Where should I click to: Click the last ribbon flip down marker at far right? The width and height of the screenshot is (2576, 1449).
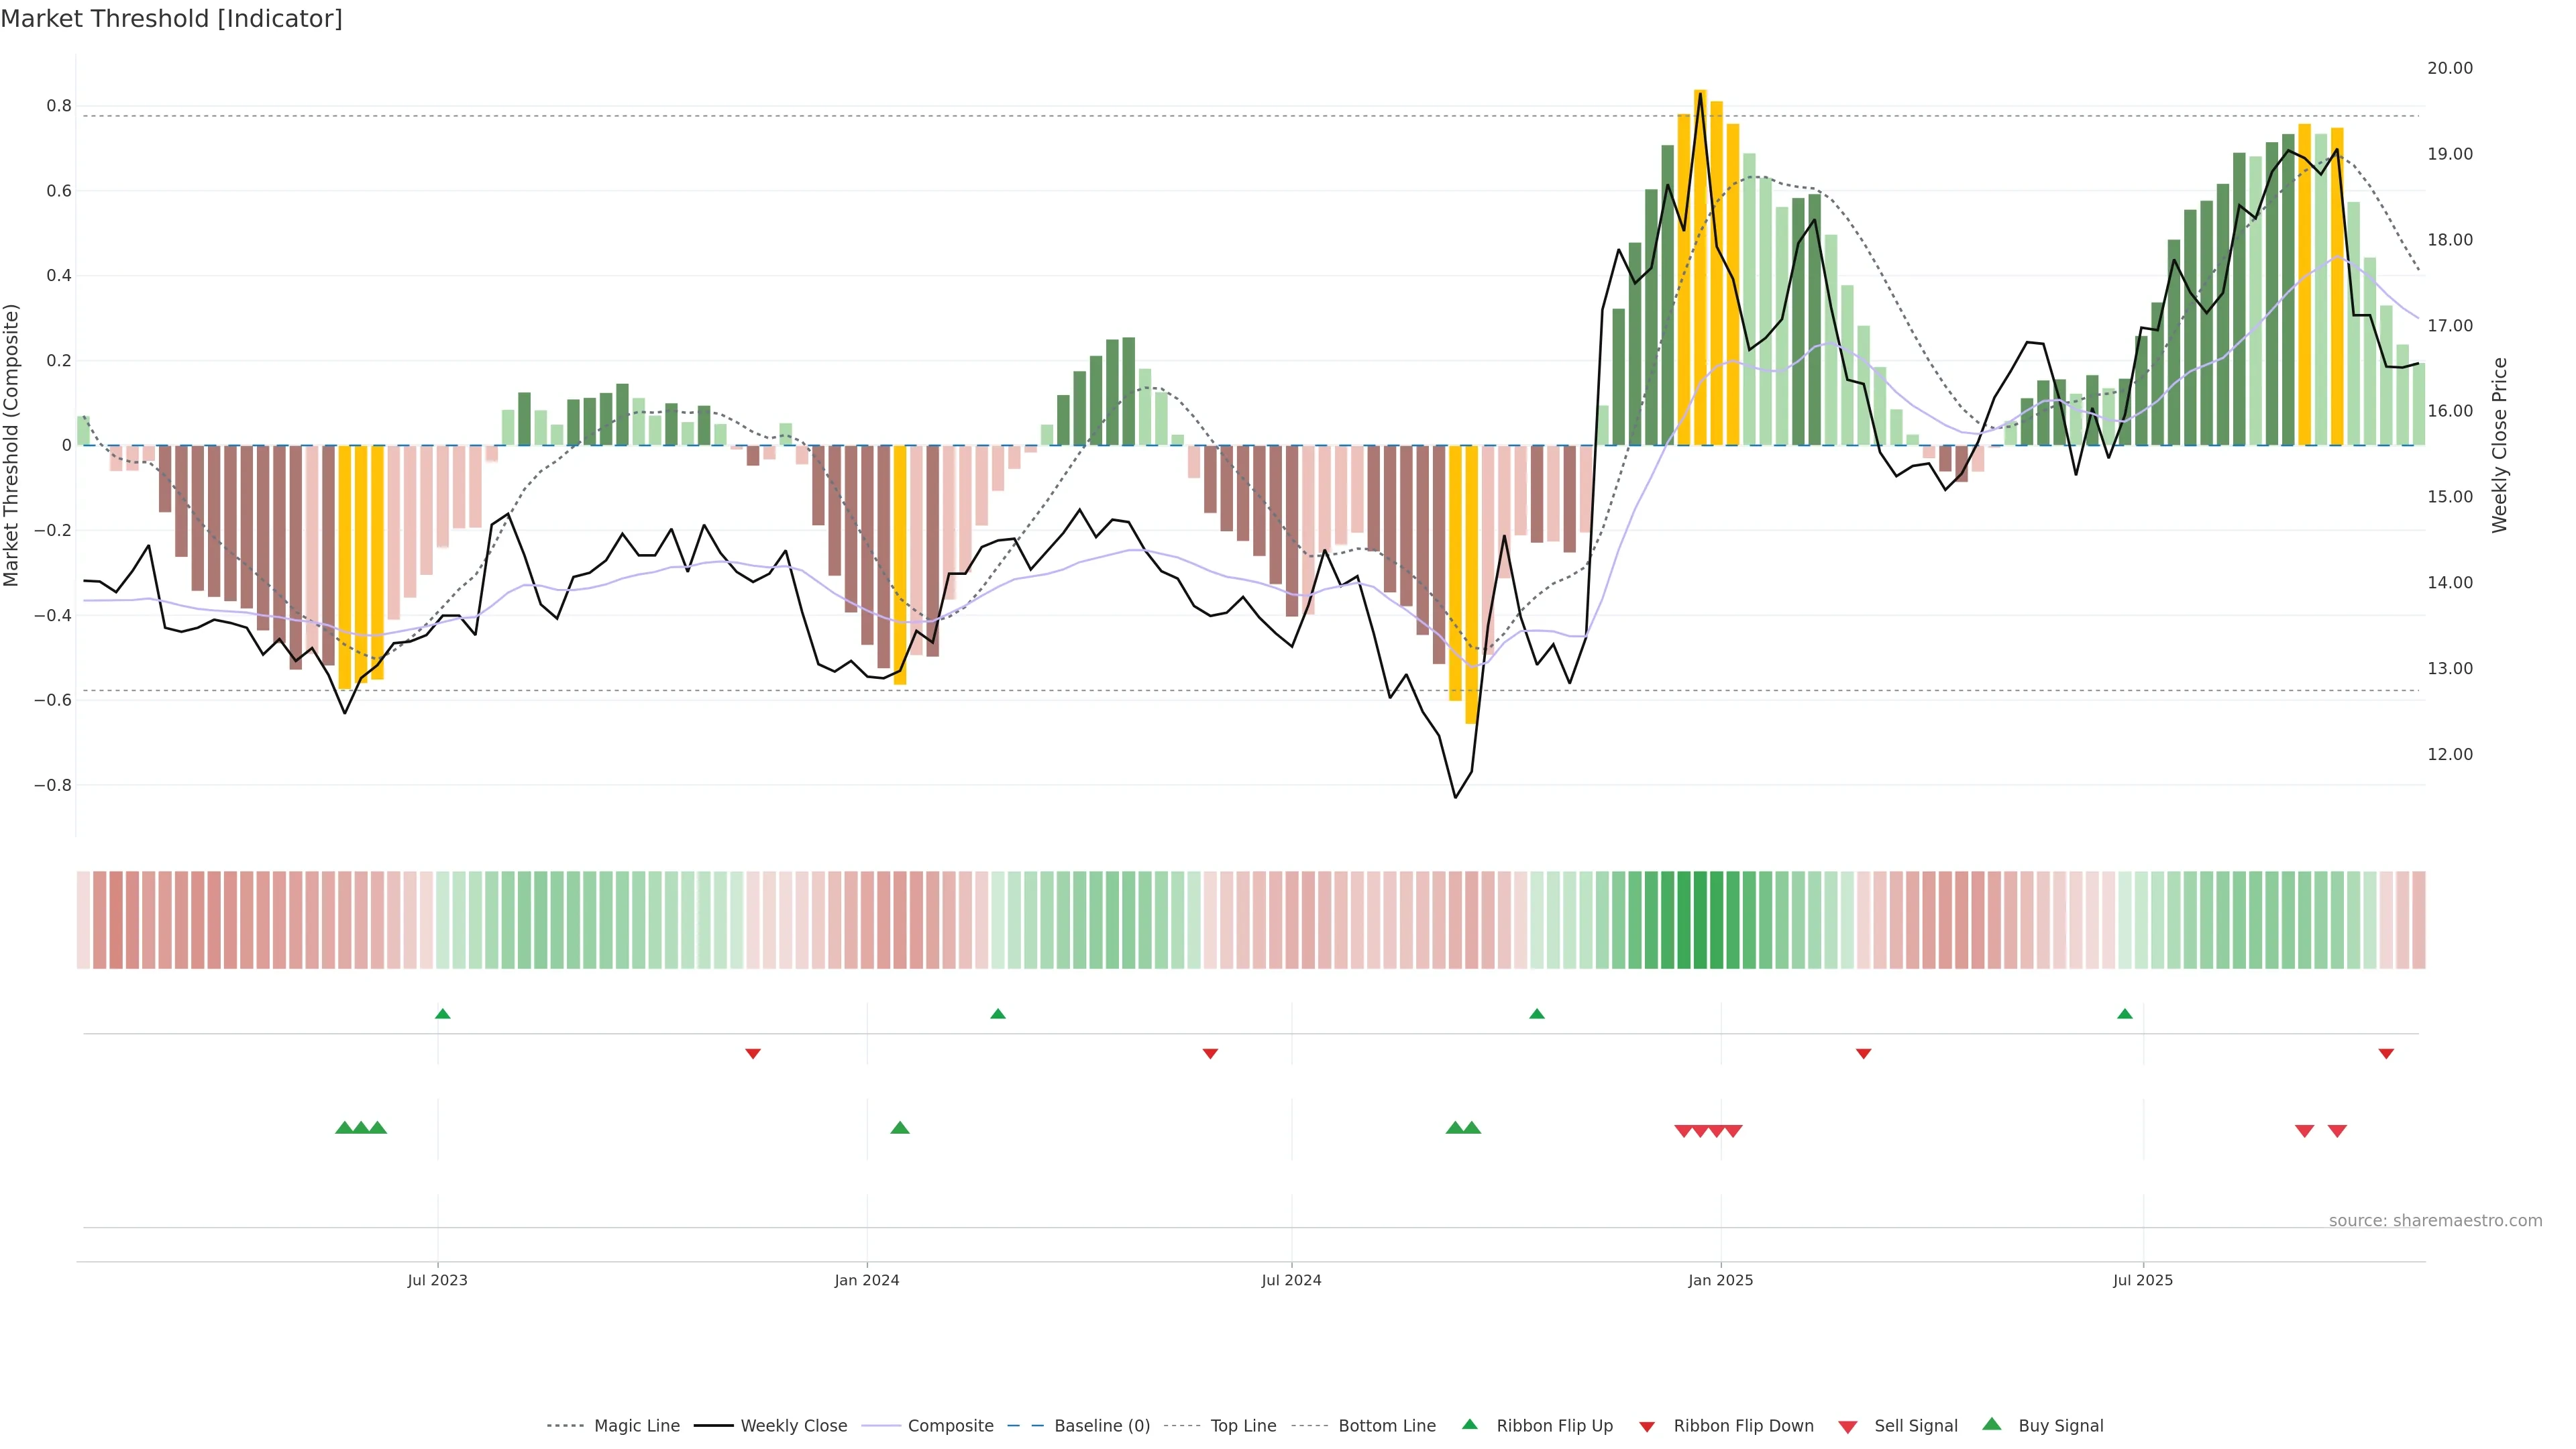pos(2386,1054)
